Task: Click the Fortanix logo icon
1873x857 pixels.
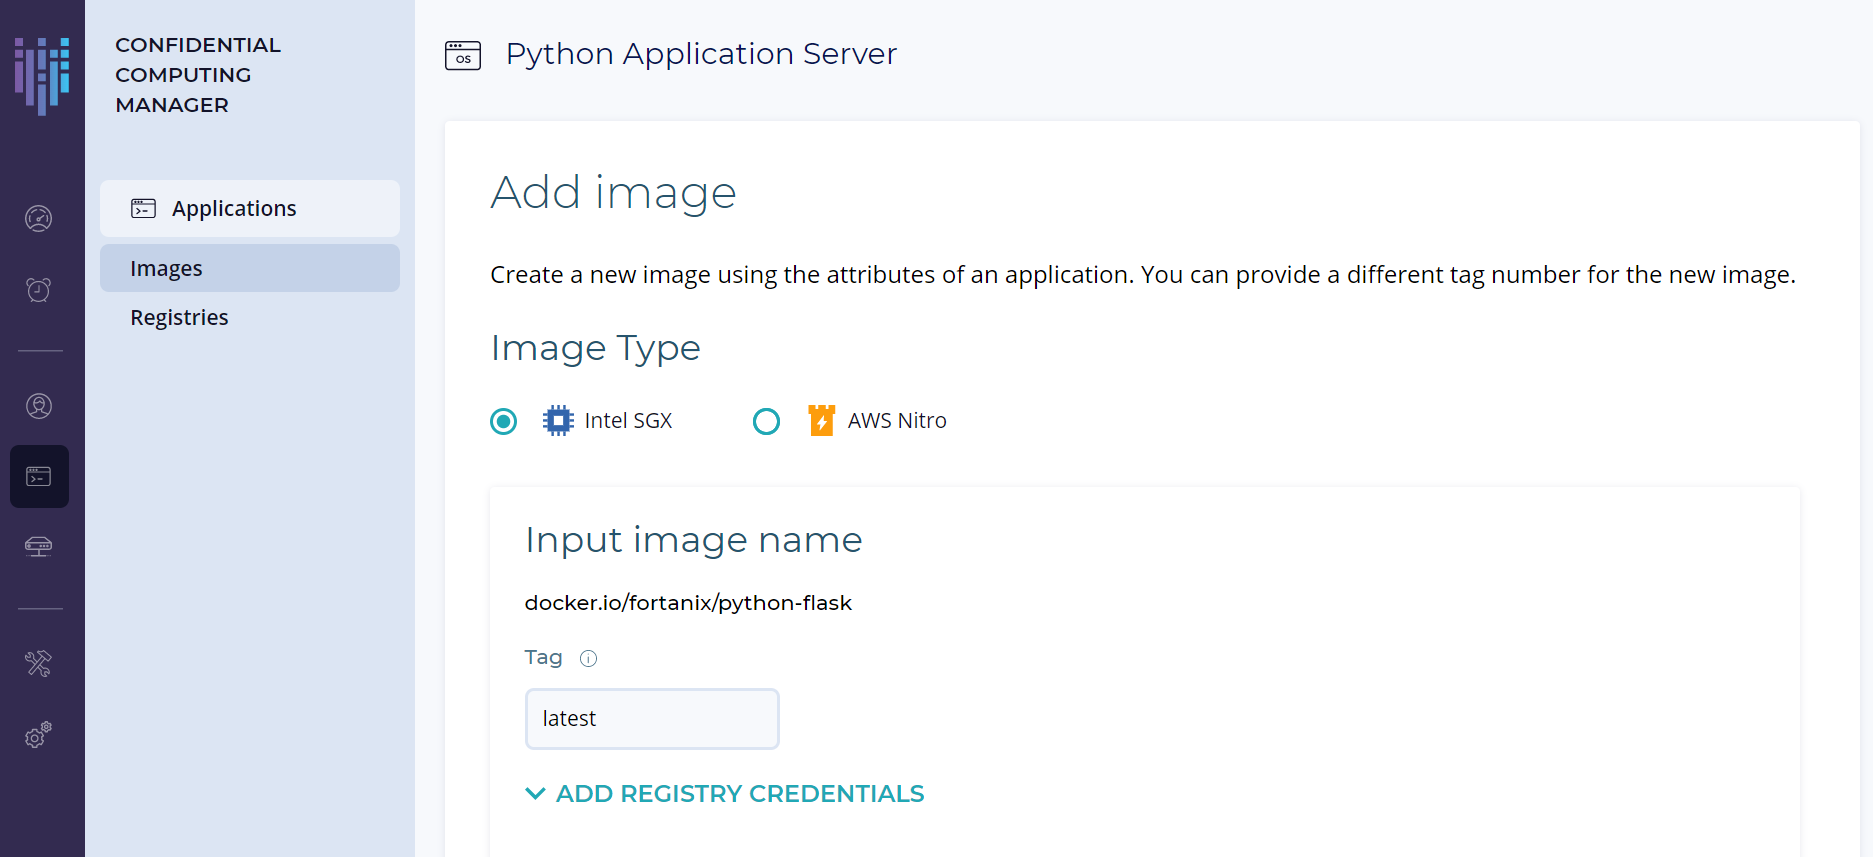Action: point(42,76)
